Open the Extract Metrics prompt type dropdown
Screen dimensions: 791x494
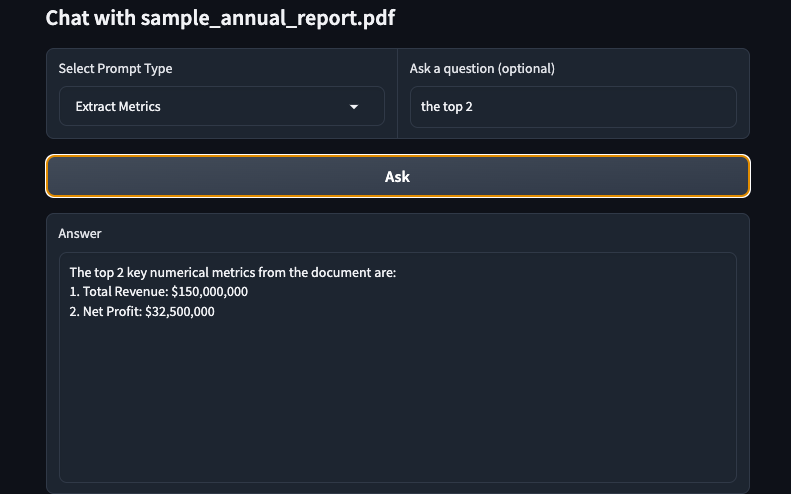(x=221, y=106)
